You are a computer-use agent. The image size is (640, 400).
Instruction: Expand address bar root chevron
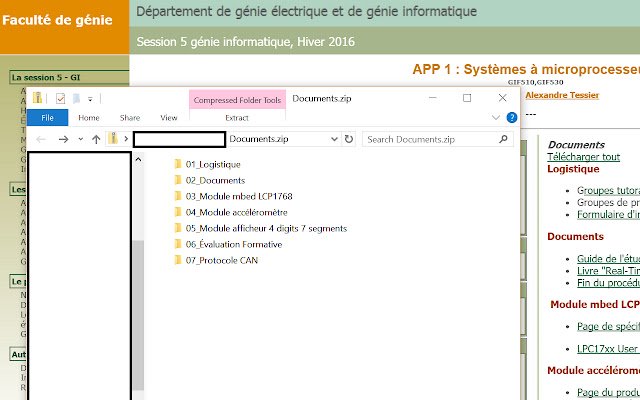(126, 139)
